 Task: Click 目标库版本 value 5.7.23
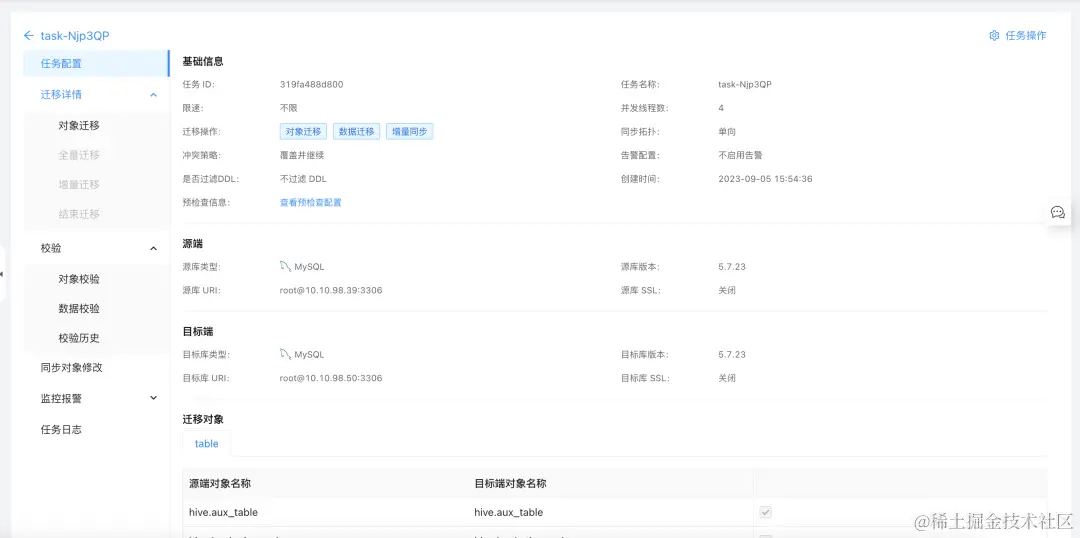coord(732,355)
